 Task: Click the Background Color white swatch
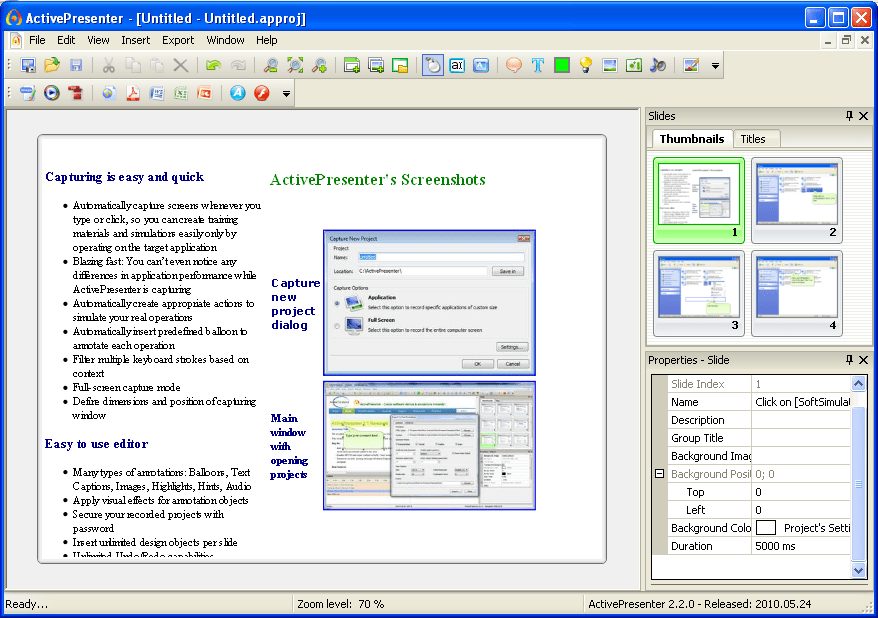click(765, 528)
